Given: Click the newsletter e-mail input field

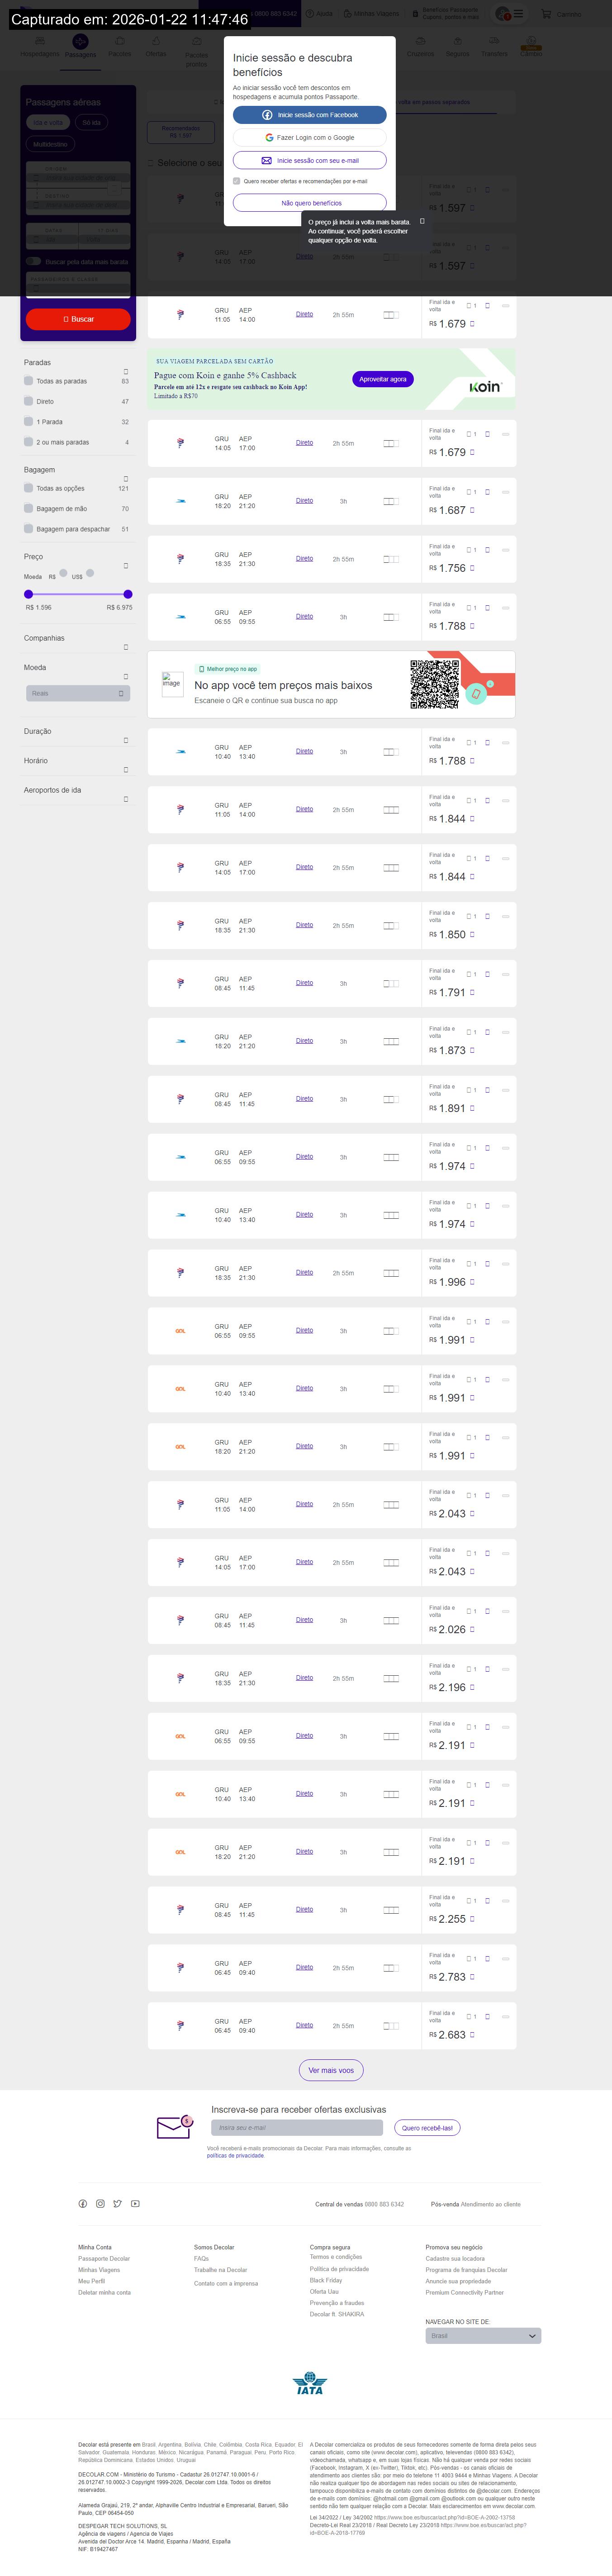Looking at the screenshot, I should point(296,2128).
